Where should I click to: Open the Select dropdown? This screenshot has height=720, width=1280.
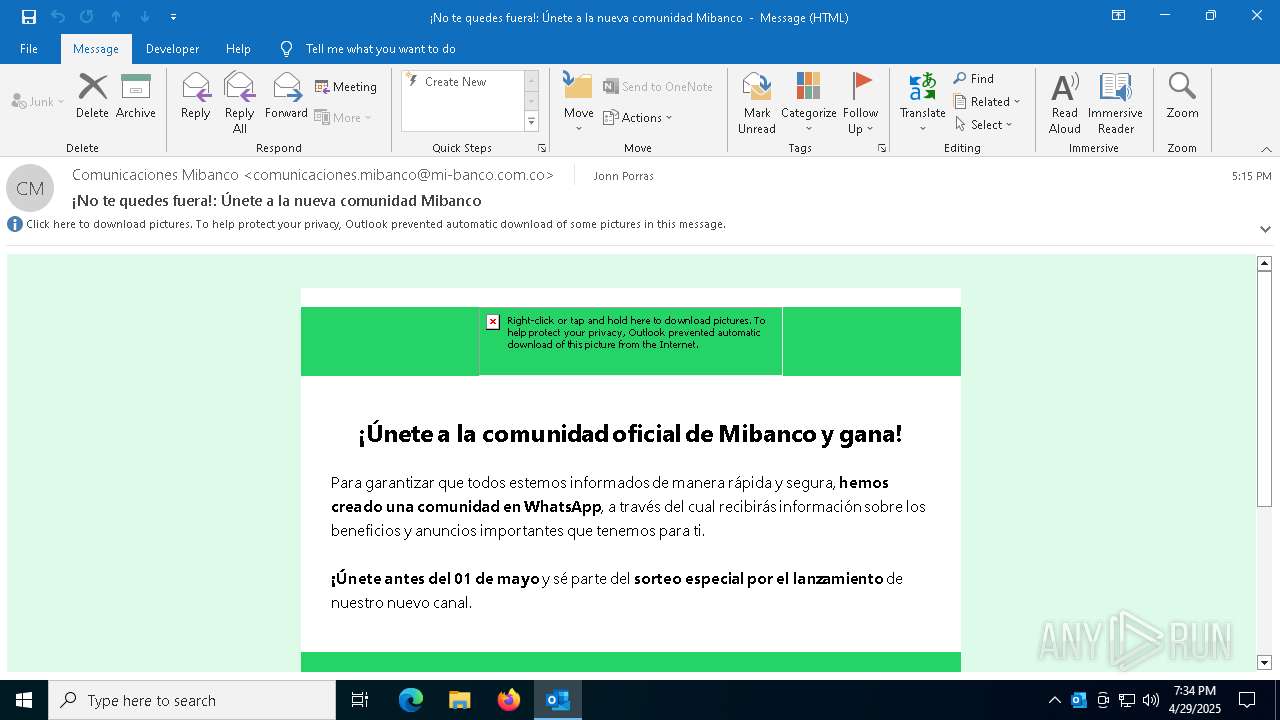click(984, 124)
